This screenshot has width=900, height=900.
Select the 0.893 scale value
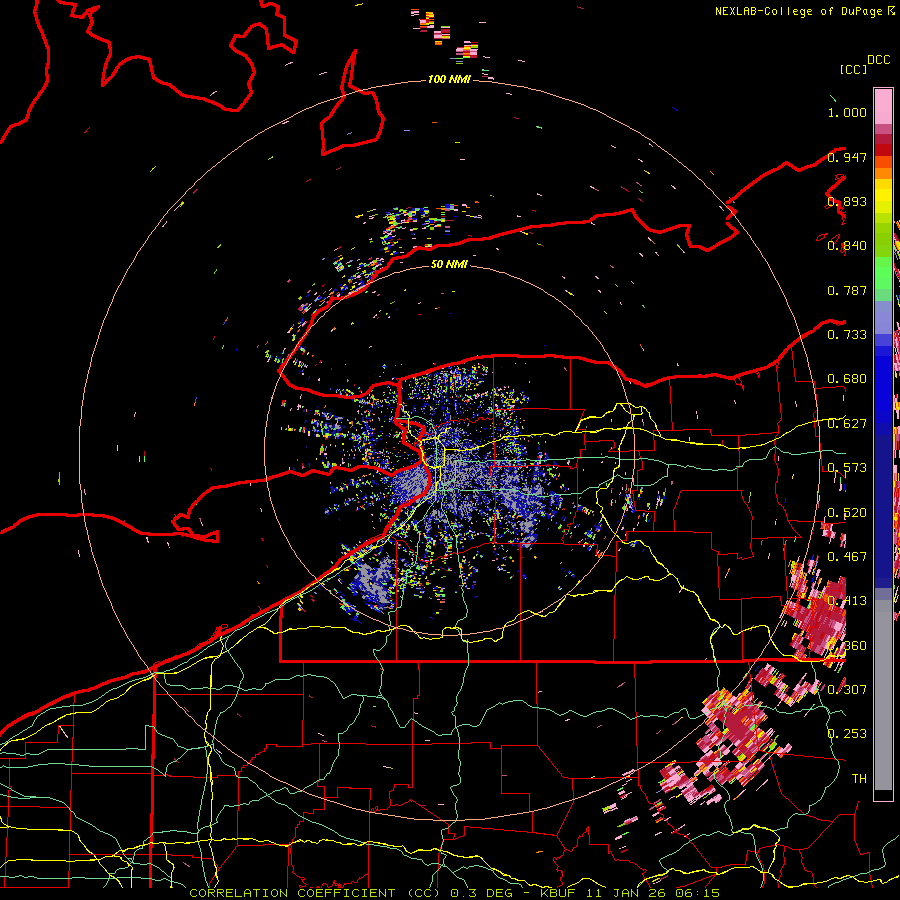point(847,201)
